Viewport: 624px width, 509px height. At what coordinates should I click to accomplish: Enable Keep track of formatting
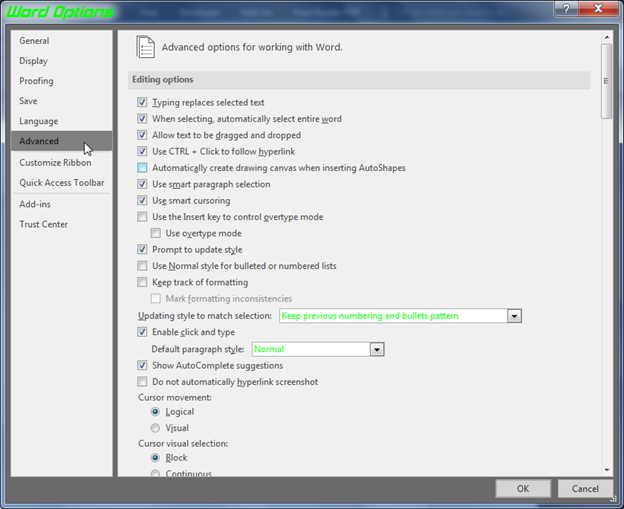click(x=142, y=282)
